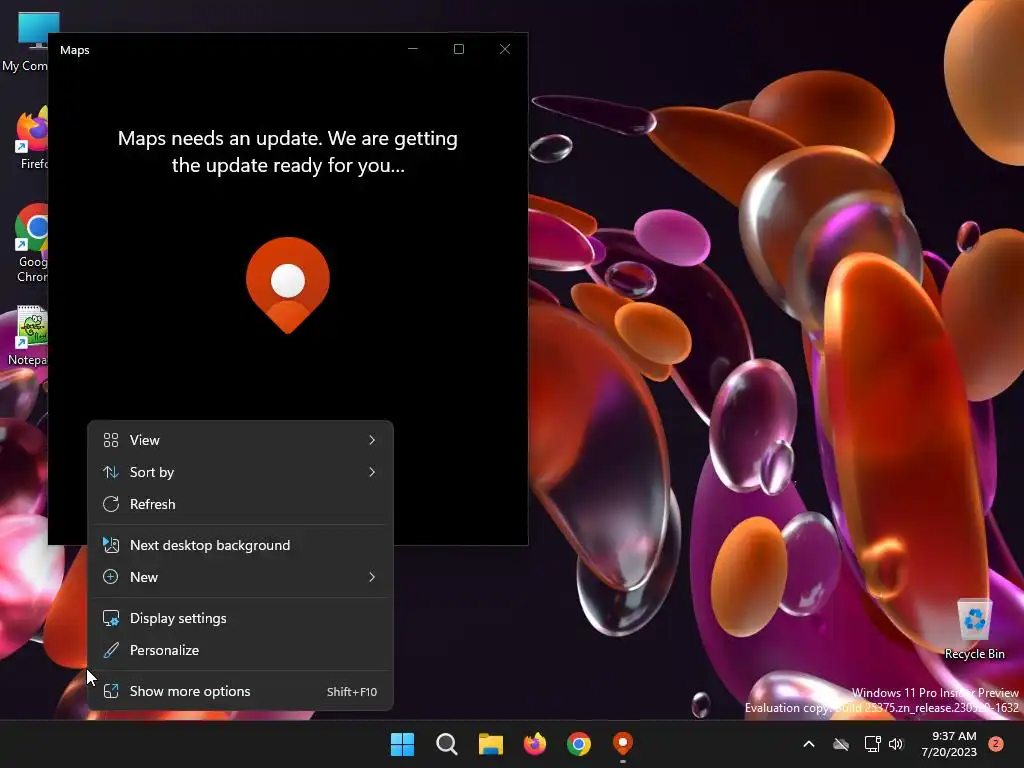Screen dimensions: 1024x768
Task: Open the Windows Start menu
Action: click(x=402, y=744)
